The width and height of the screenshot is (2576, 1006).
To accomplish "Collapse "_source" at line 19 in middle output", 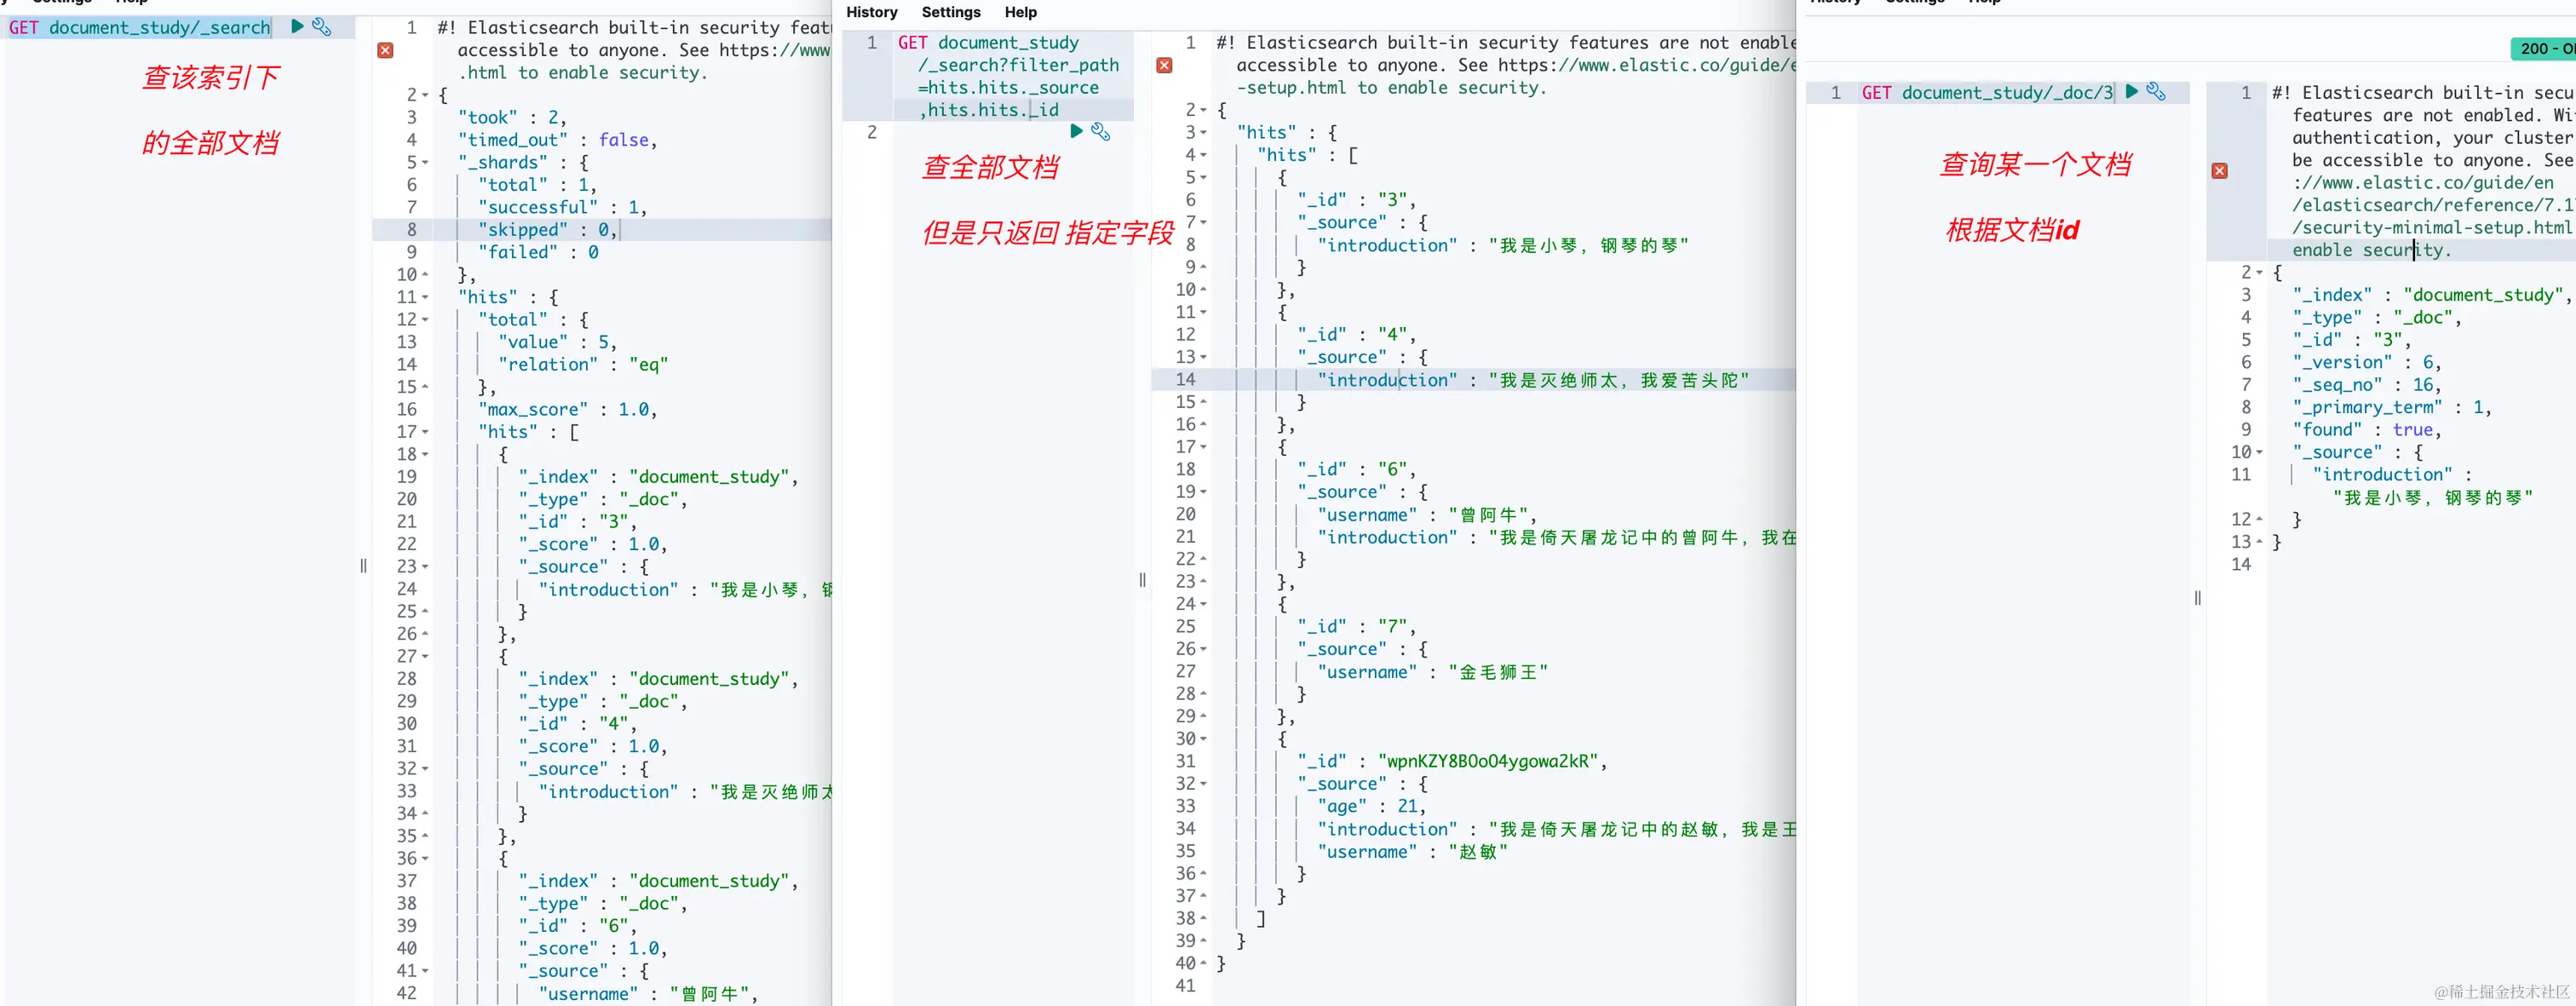I will [1203, 492].
